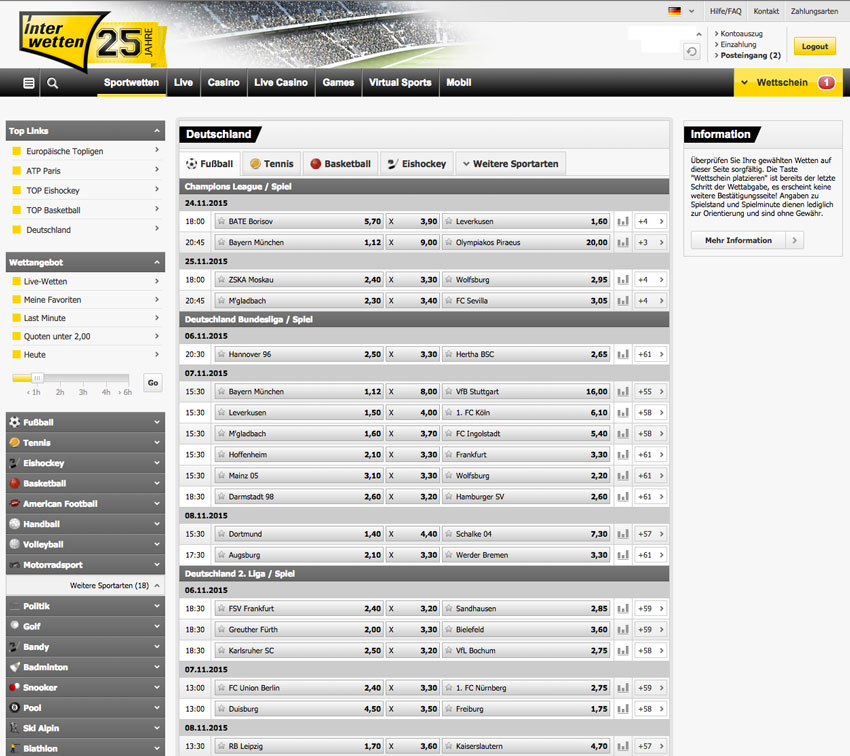
Task: Select the Fußball tab
Action: point(209,164)
